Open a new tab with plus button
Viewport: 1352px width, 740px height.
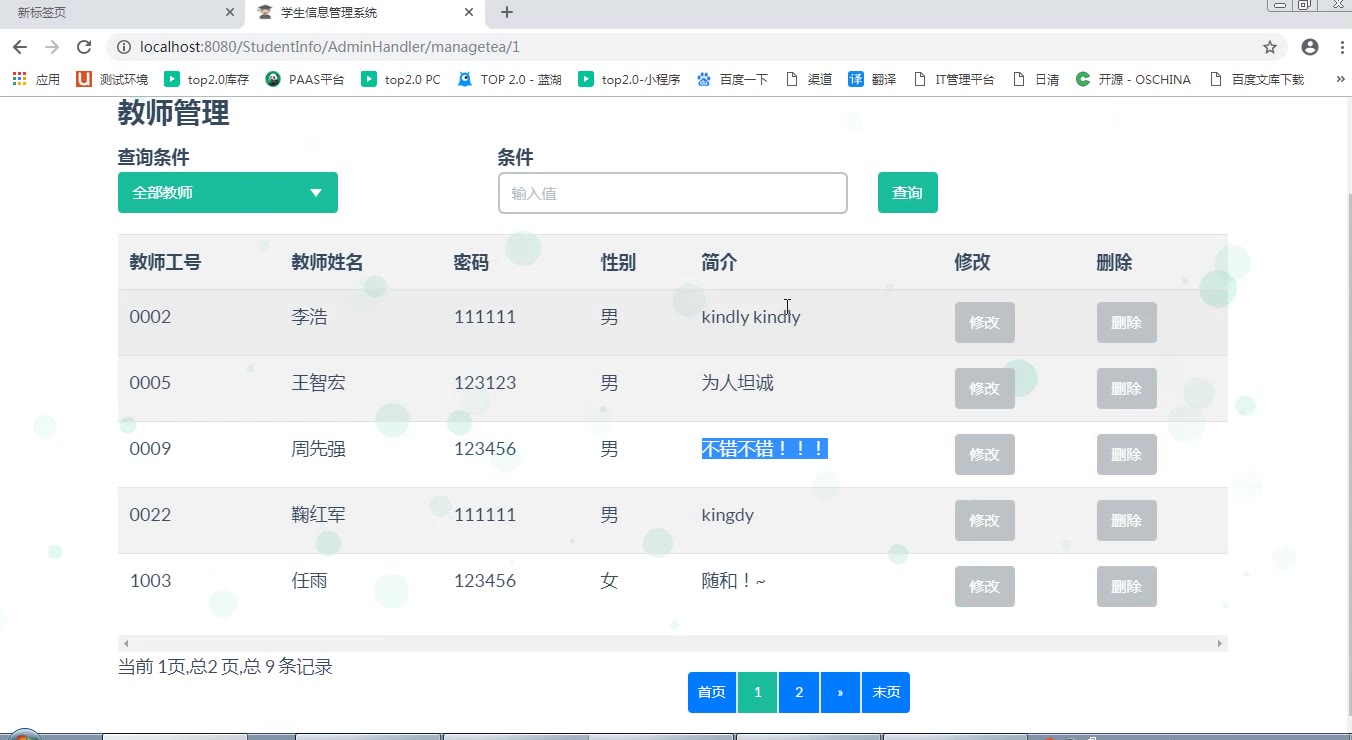coord(507,13)
